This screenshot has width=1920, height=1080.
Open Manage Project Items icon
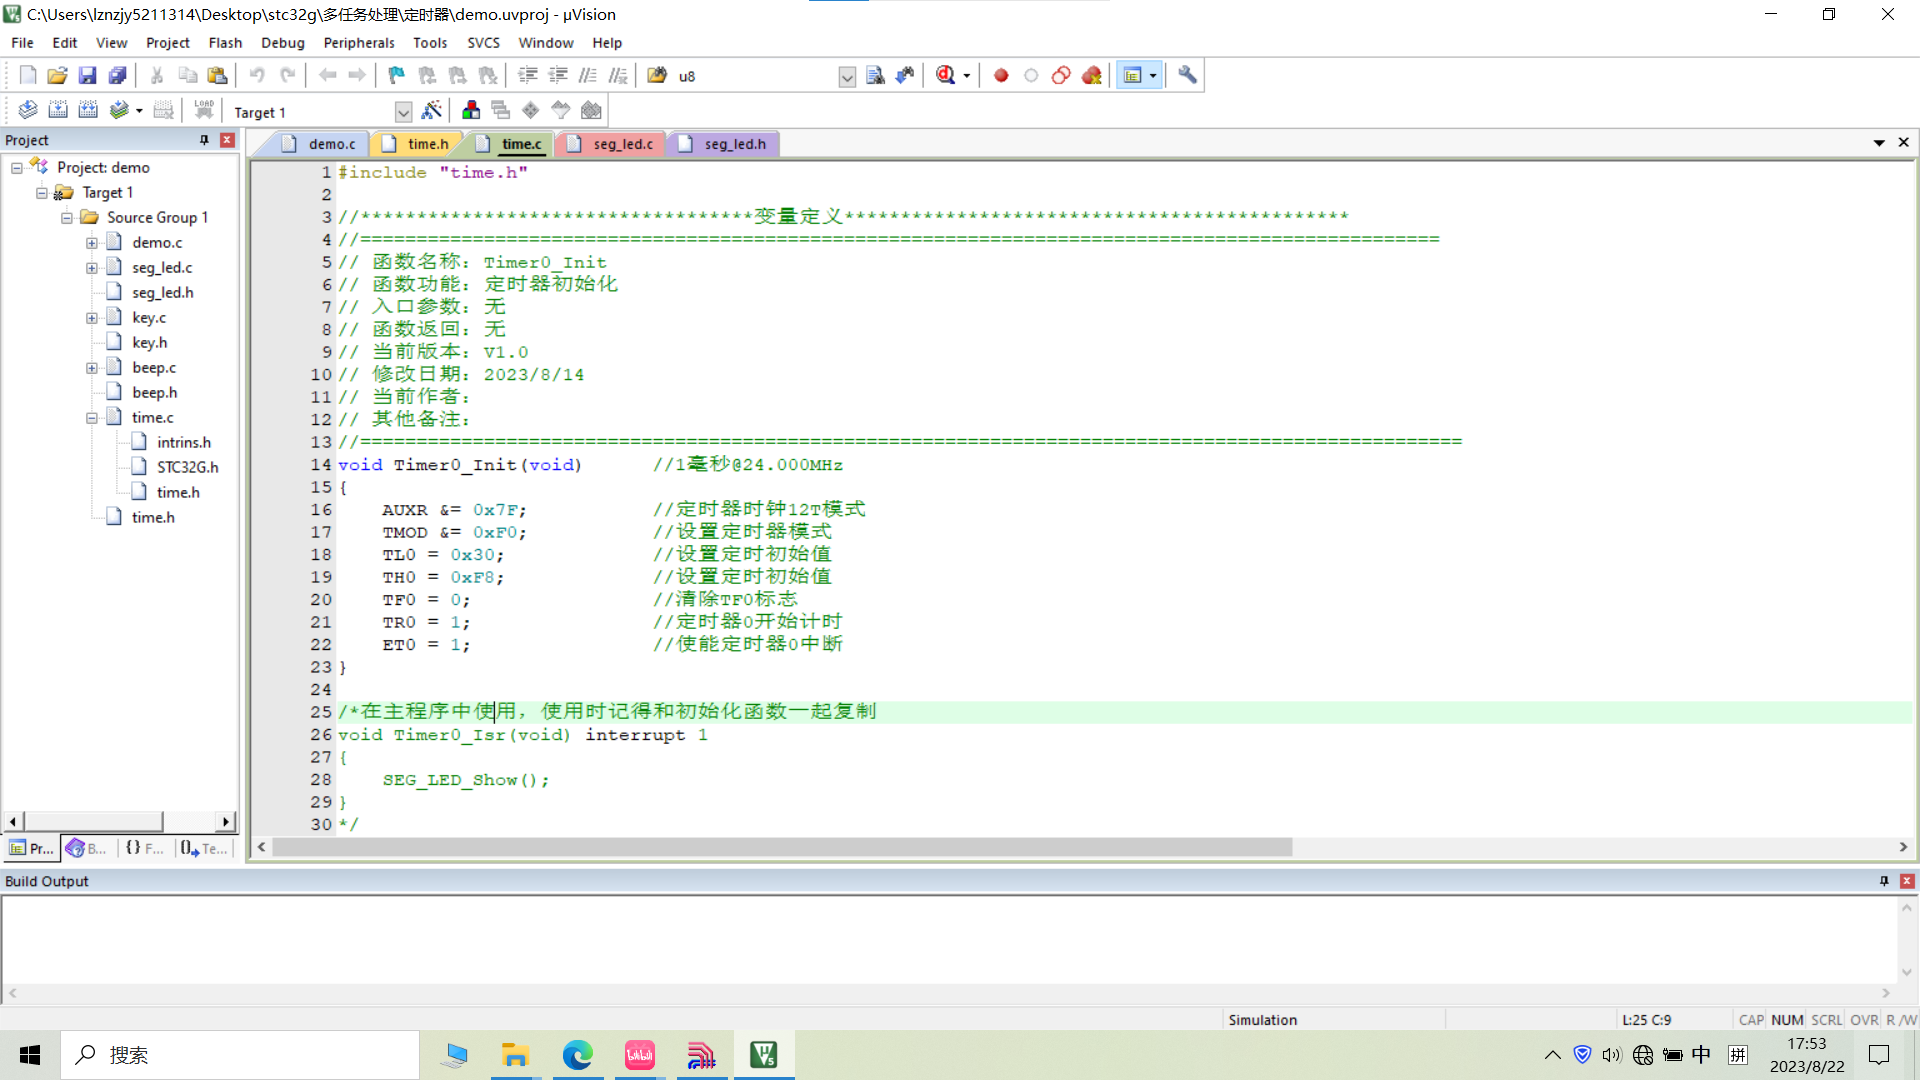pyautogui.click(x=471, y=110)
